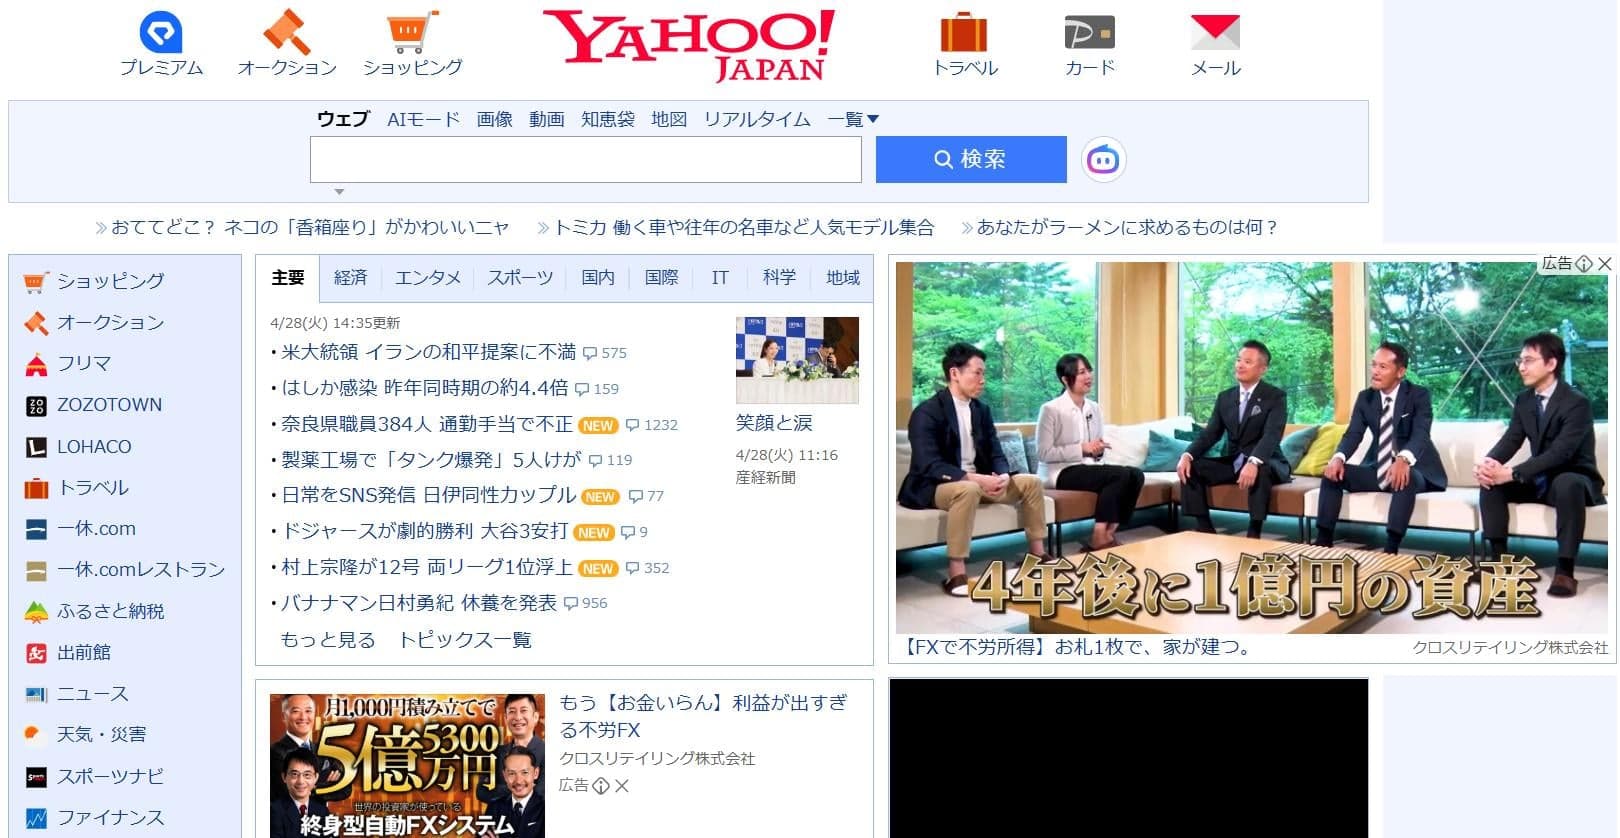The image size is (1620, 838).
Task: Click comment icon next to 米大統領 headline
Action: click(x=590, y=353)
